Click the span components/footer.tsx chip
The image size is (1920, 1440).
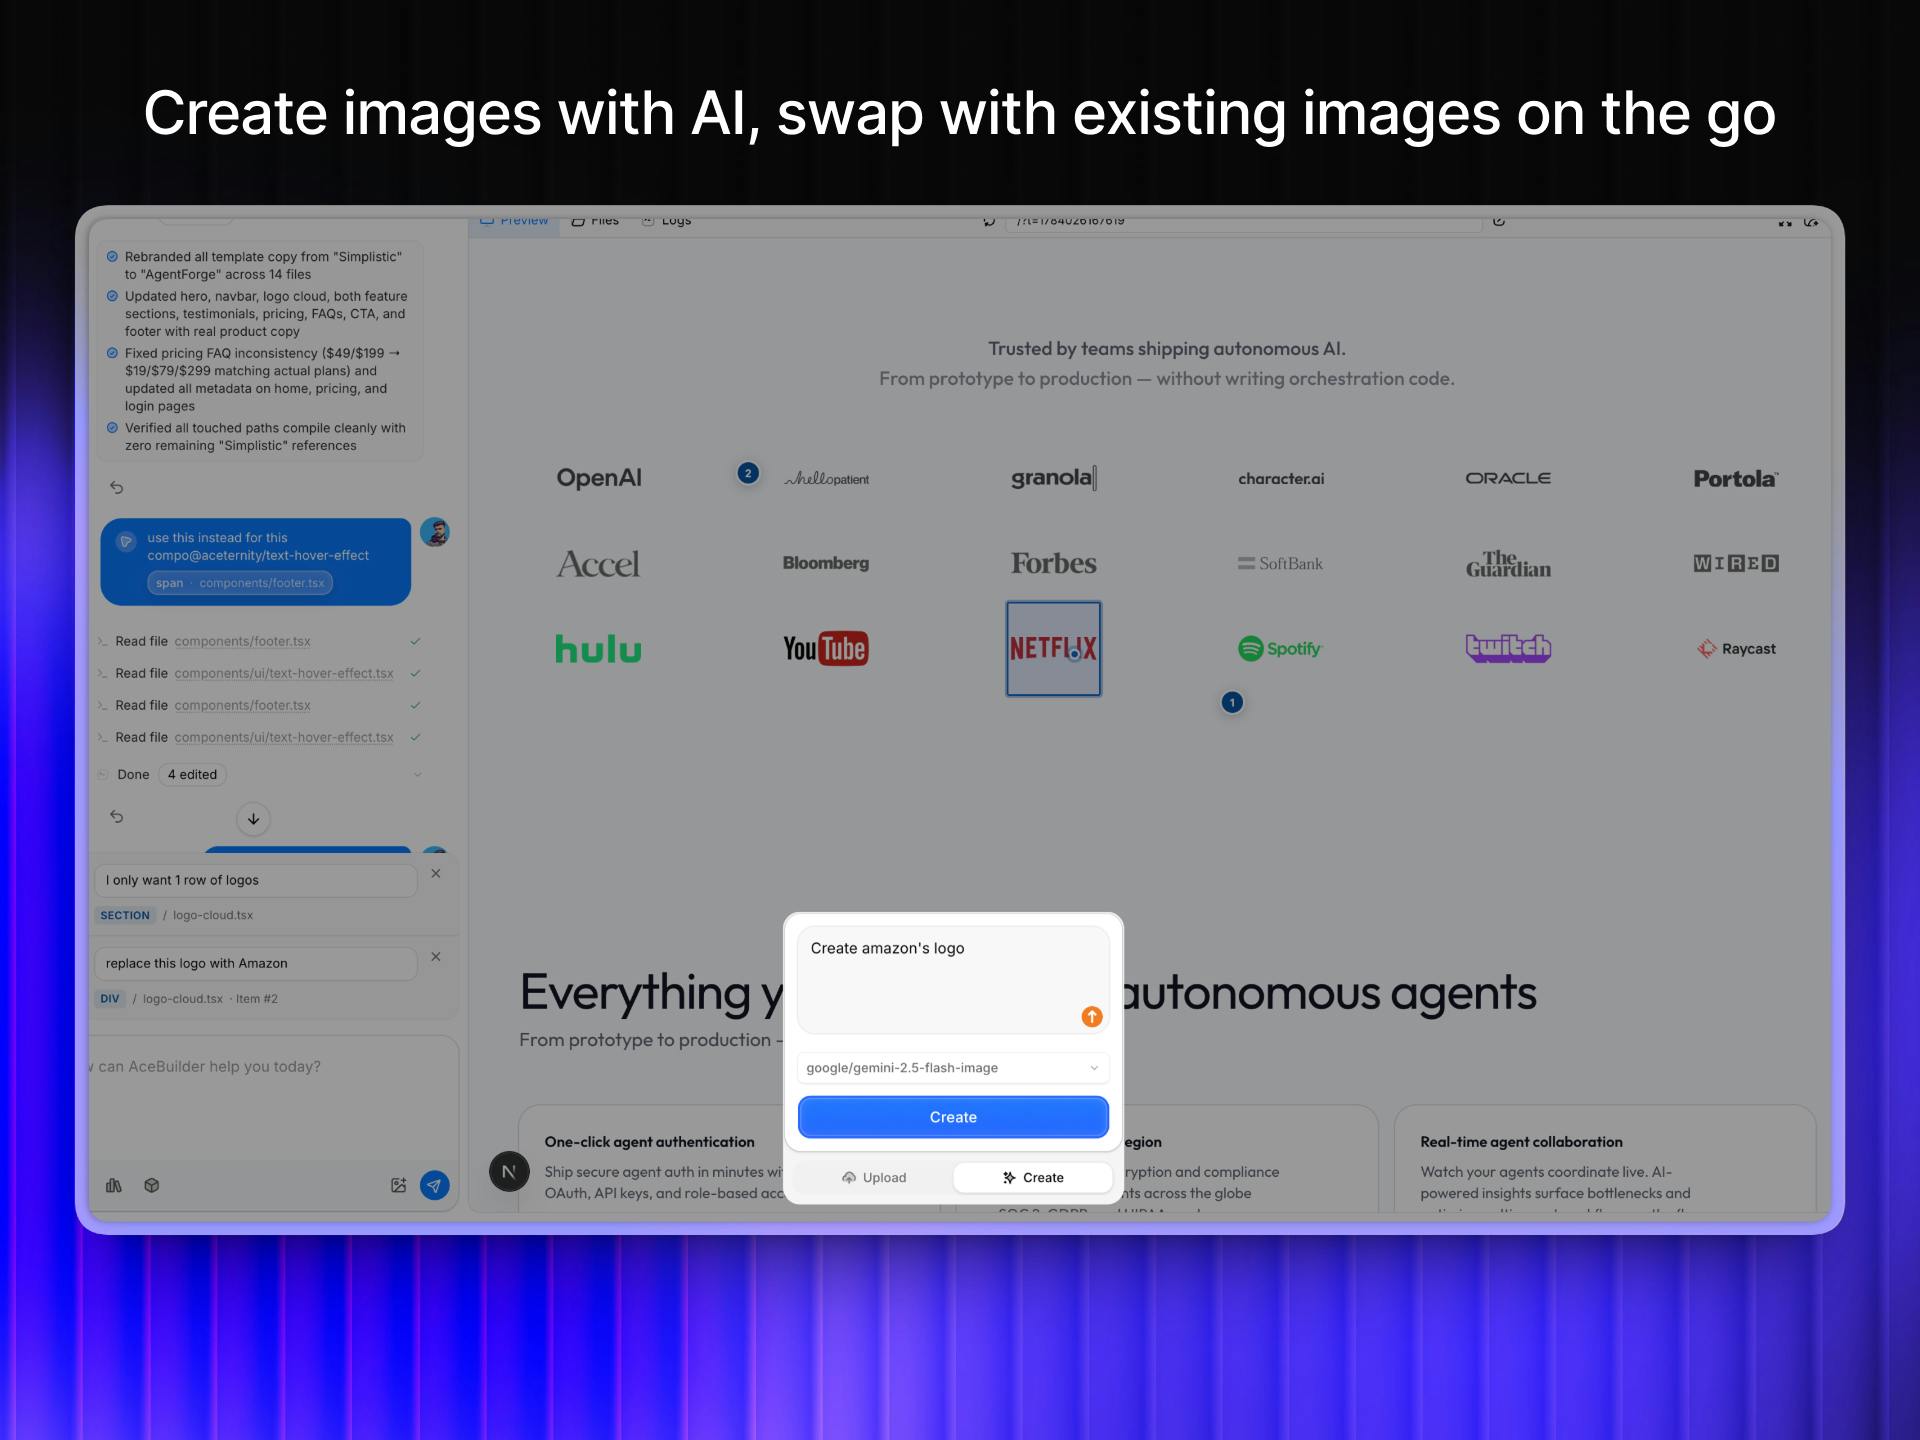240,583
